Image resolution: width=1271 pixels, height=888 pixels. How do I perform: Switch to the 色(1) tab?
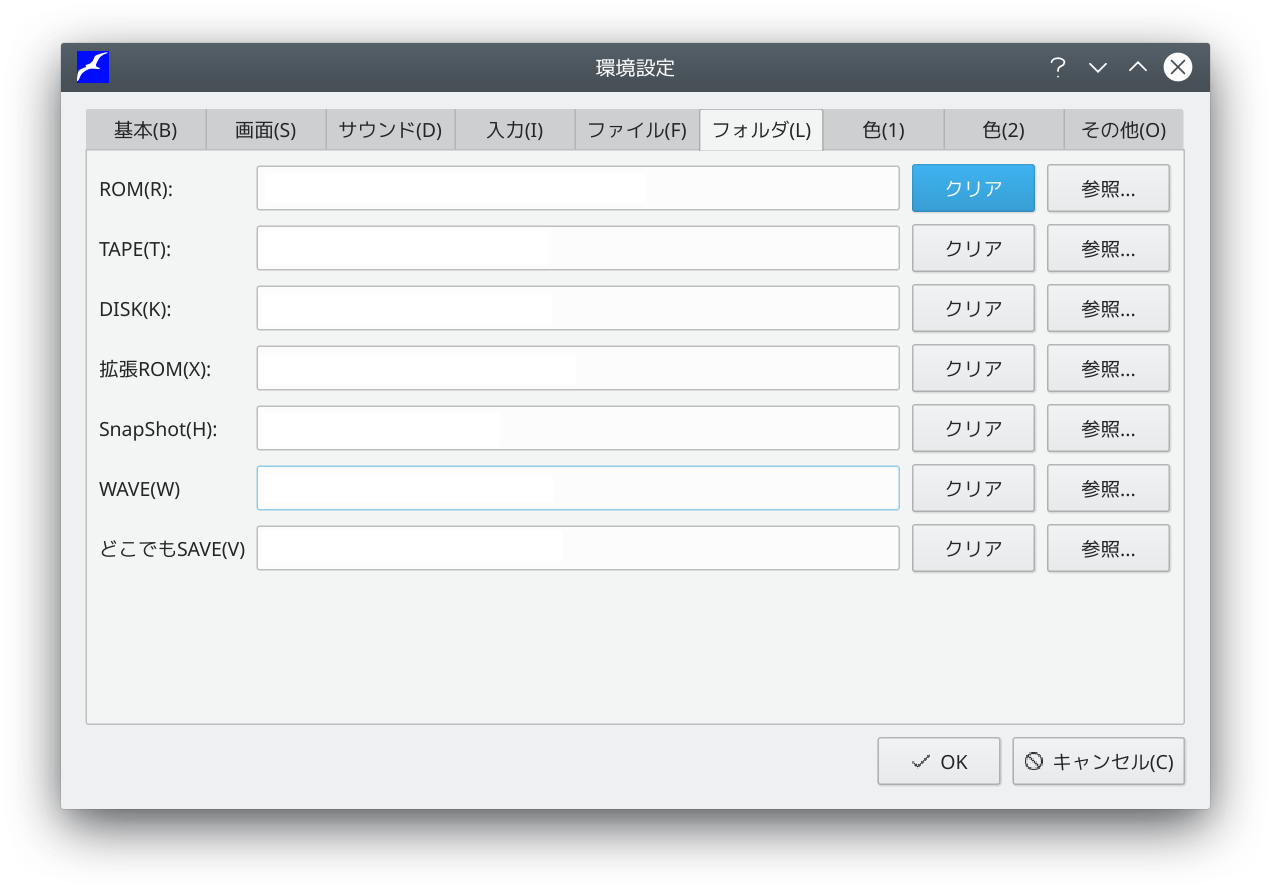884,130
